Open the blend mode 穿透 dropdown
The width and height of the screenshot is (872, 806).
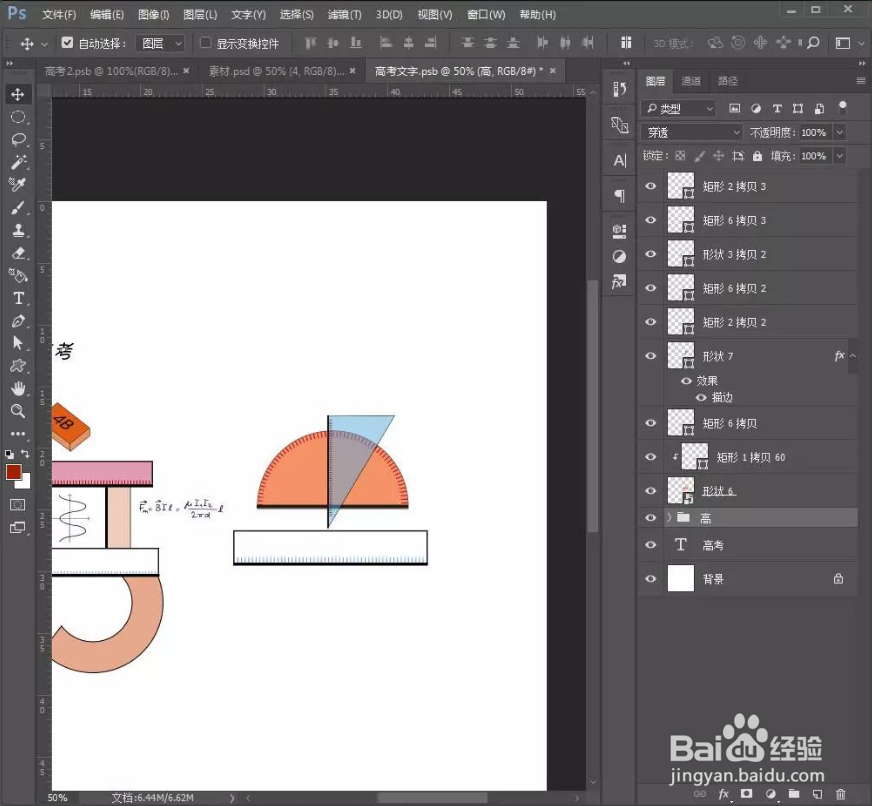pos(692,132)
